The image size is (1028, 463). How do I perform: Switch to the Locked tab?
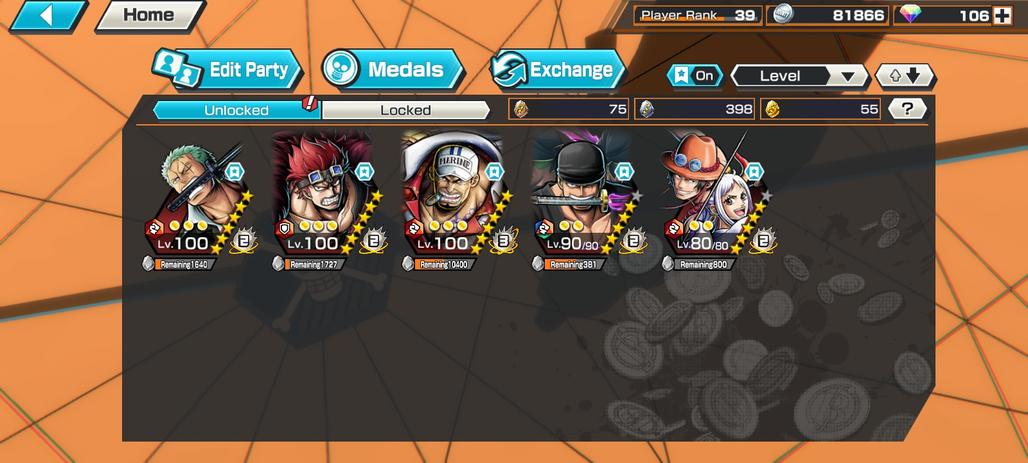(406, 110)
